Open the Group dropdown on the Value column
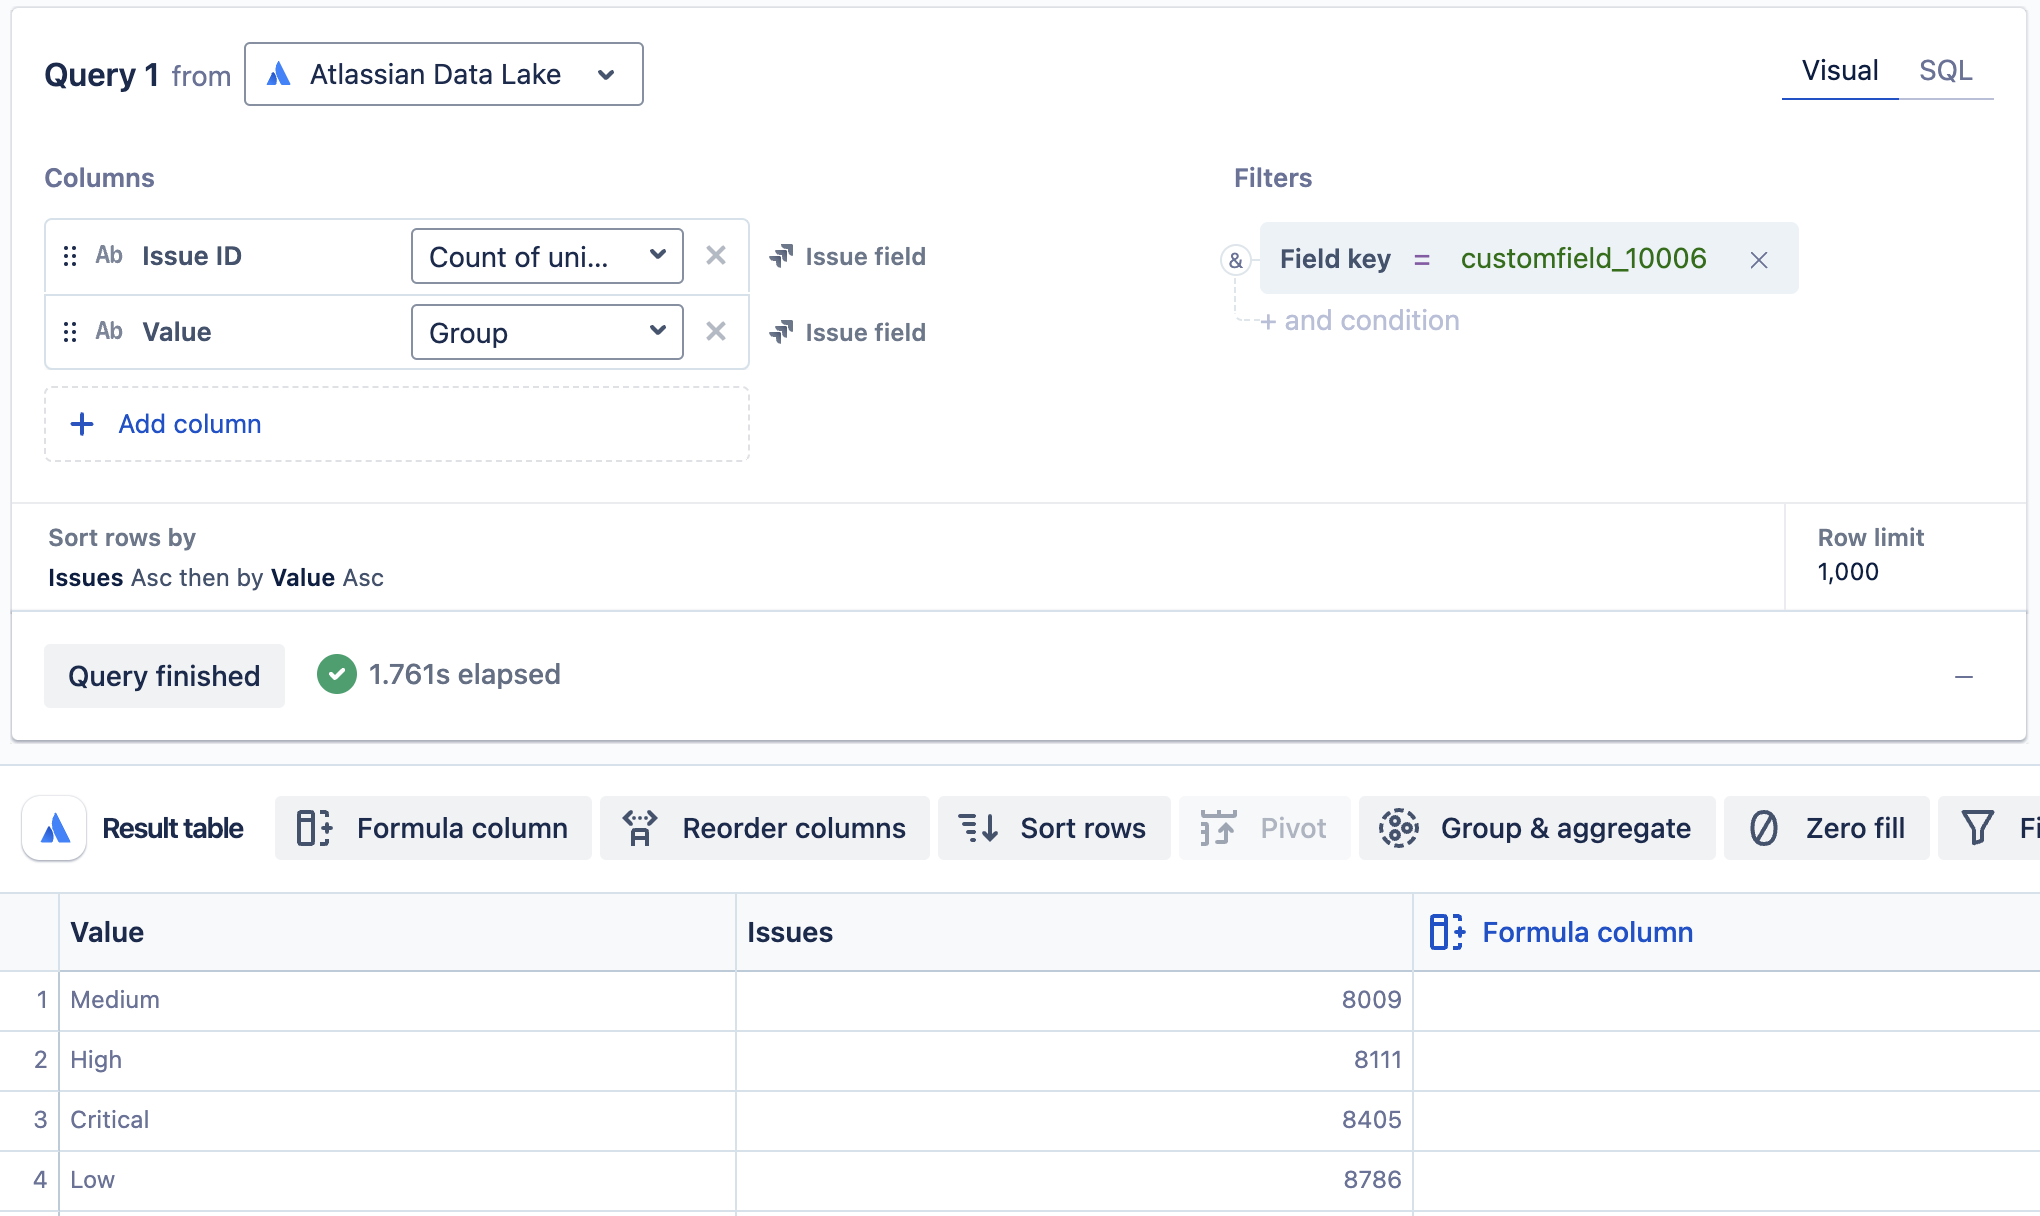This screenshot has height=1216, width=2040. [x=546, y=332]
